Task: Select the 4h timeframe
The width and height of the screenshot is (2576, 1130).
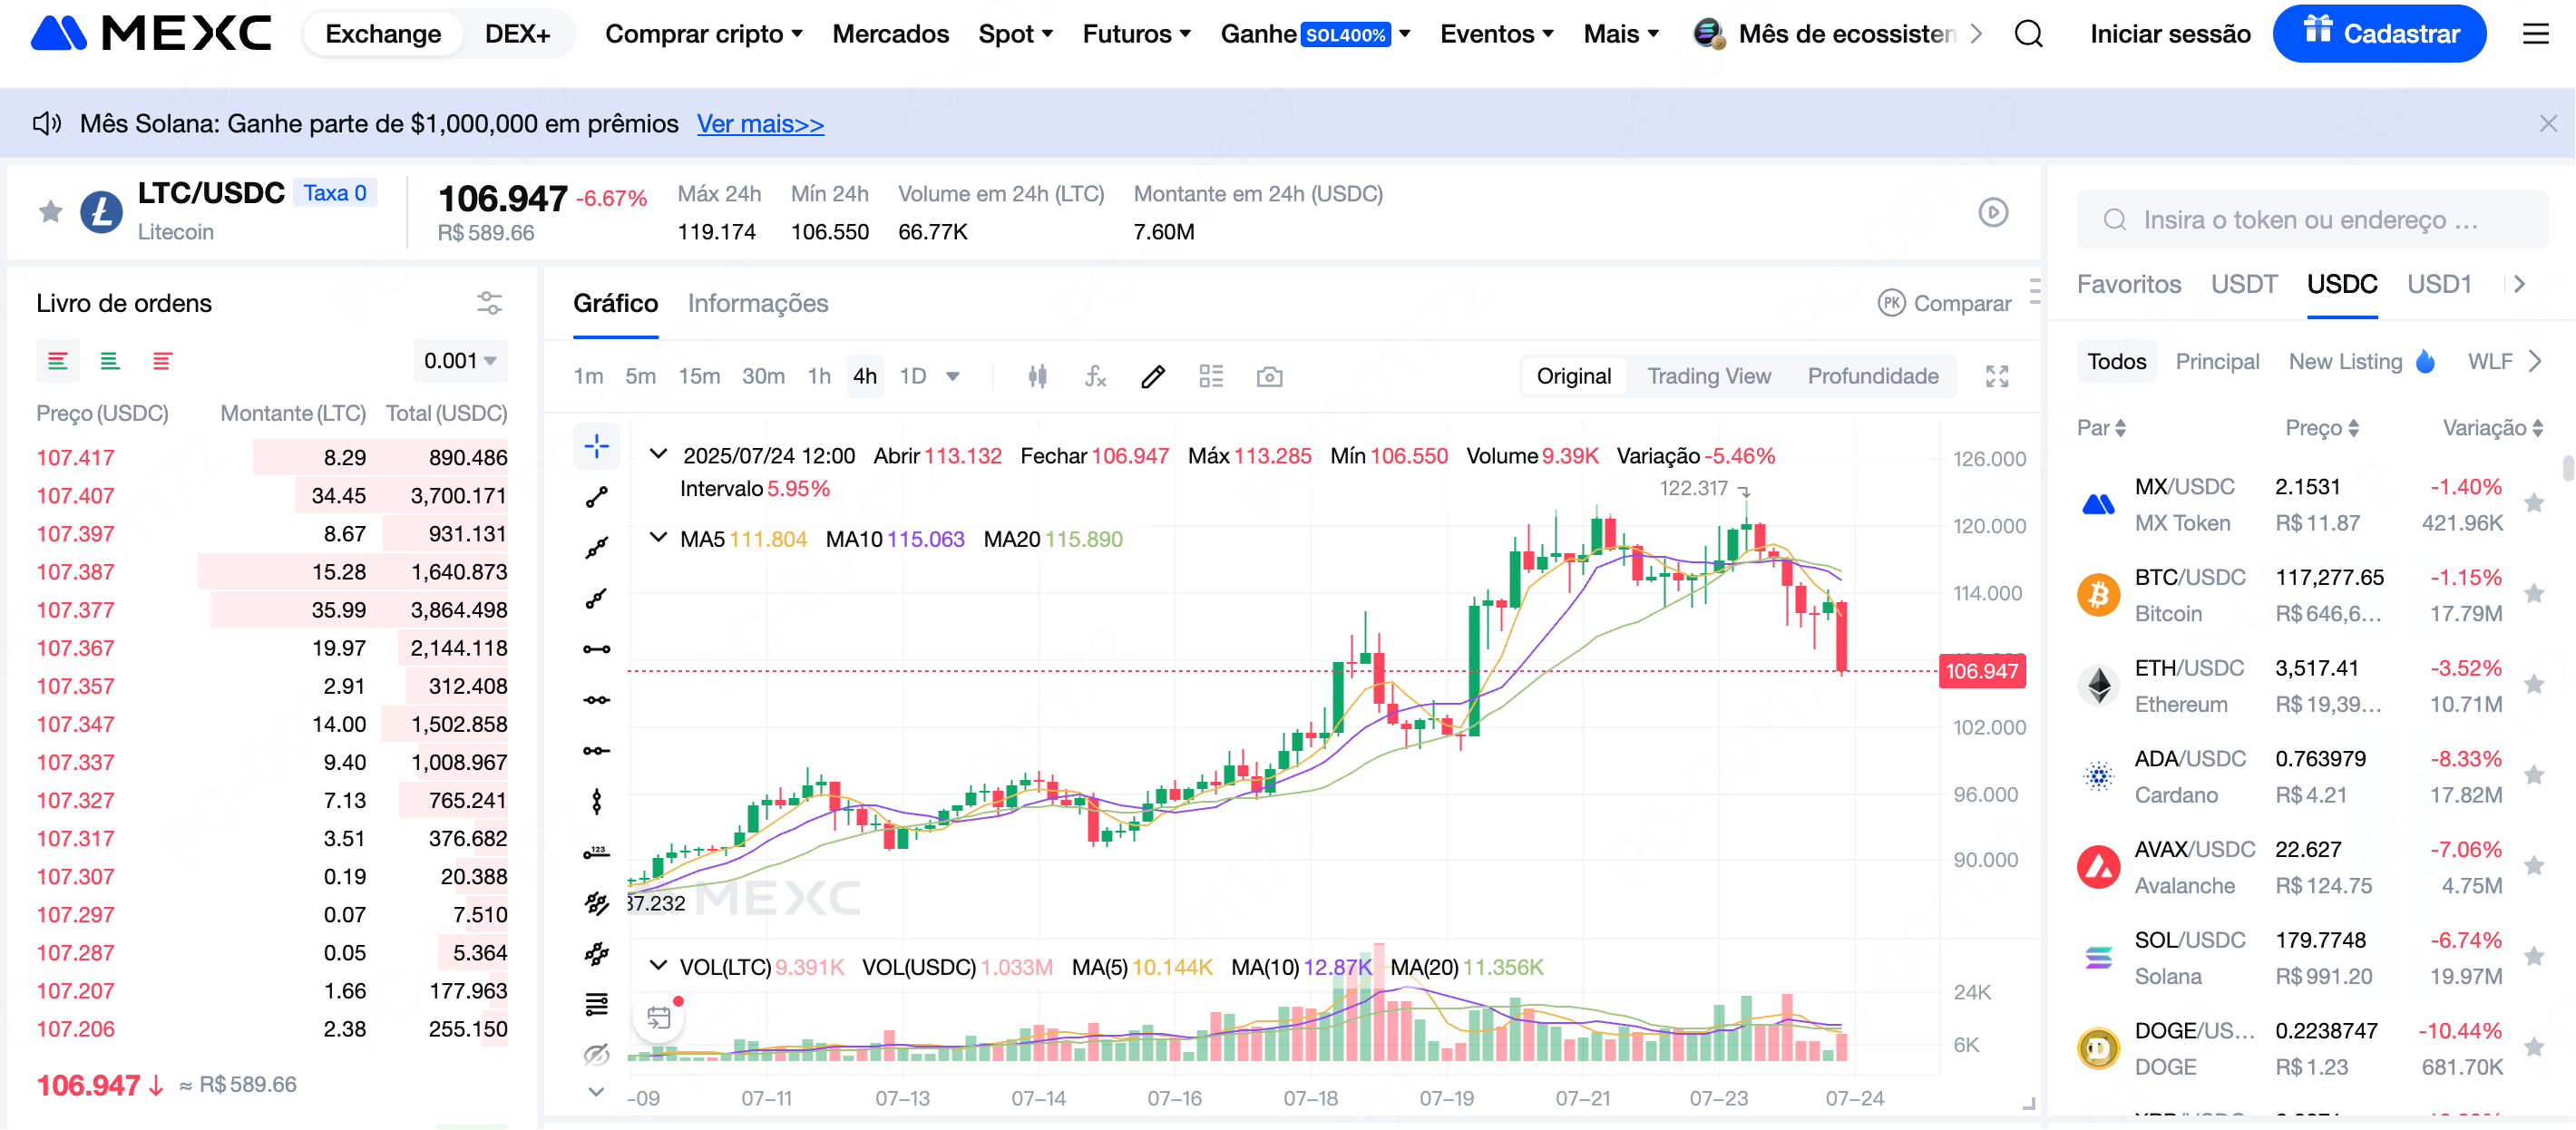Action: pos(865,377)
